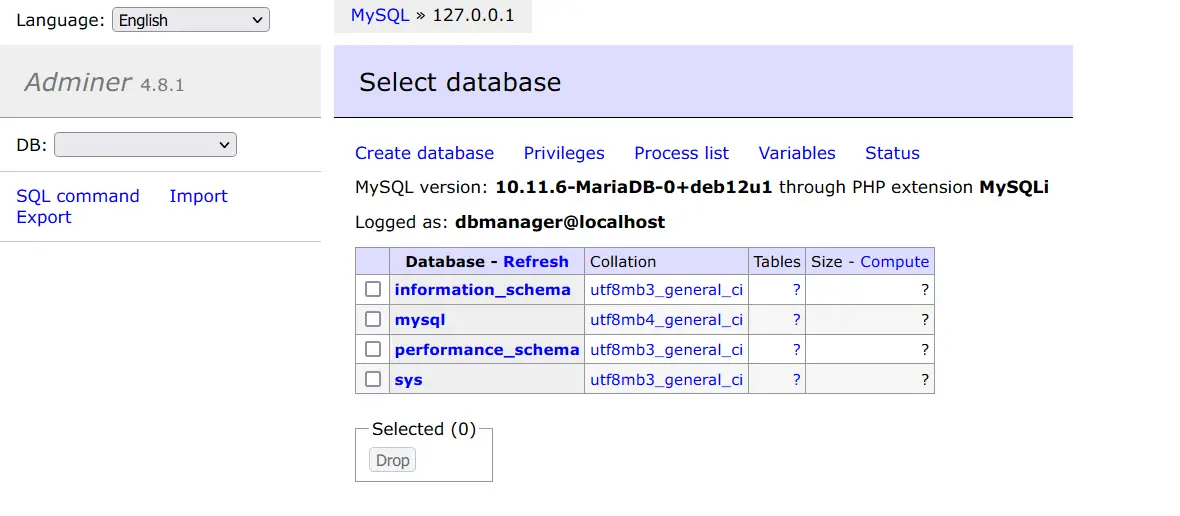
Task: Open the Create database link
Action: point(424,153)
